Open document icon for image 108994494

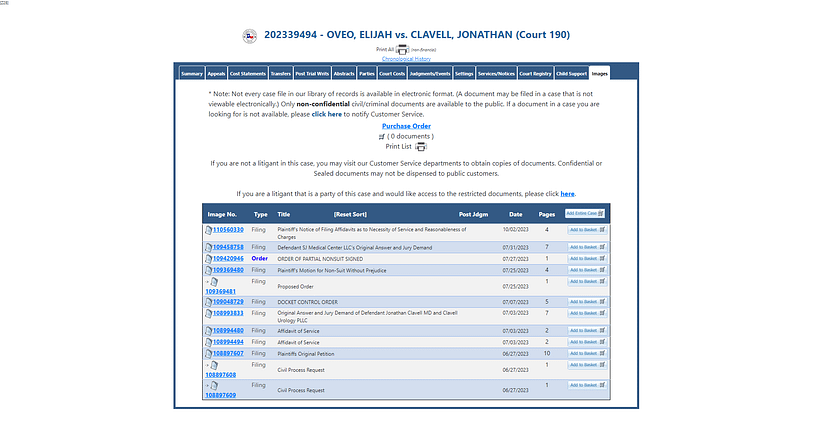click(x=208, y=343)
